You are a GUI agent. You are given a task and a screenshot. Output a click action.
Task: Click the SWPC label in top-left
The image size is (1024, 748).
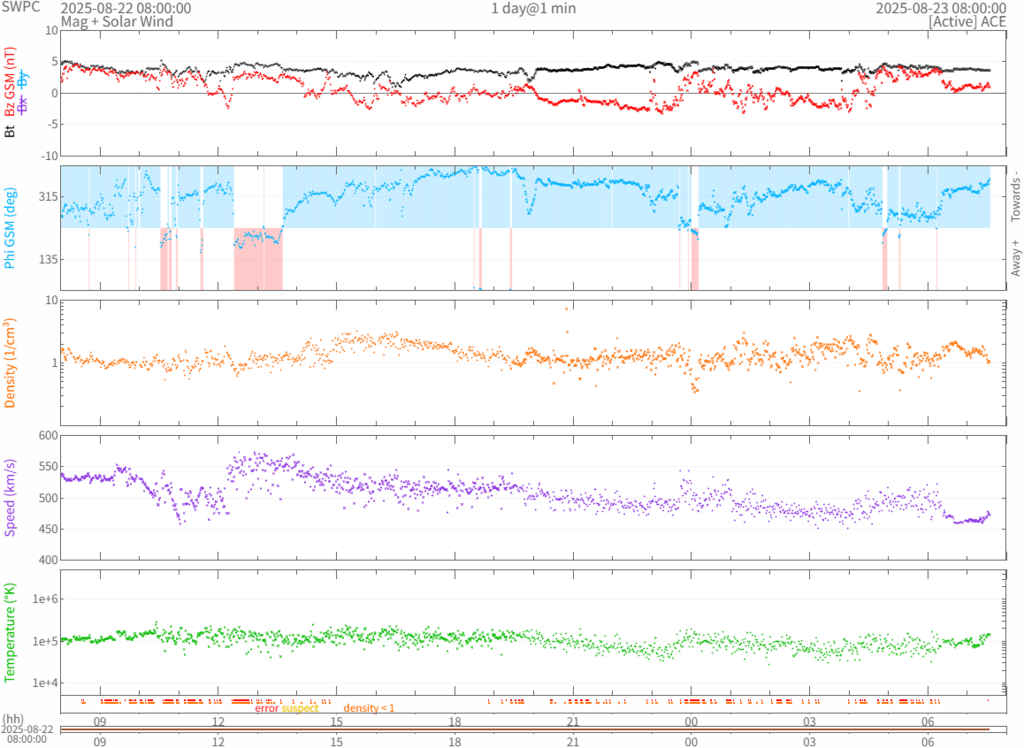click(x=21, y=8)
